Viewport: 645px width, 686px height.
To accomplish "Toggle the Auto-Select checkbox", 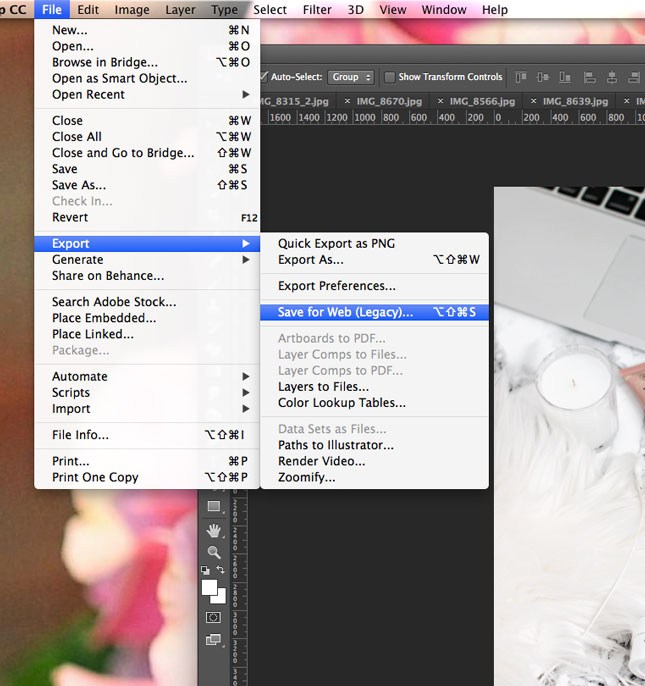I will coord(263,77).
